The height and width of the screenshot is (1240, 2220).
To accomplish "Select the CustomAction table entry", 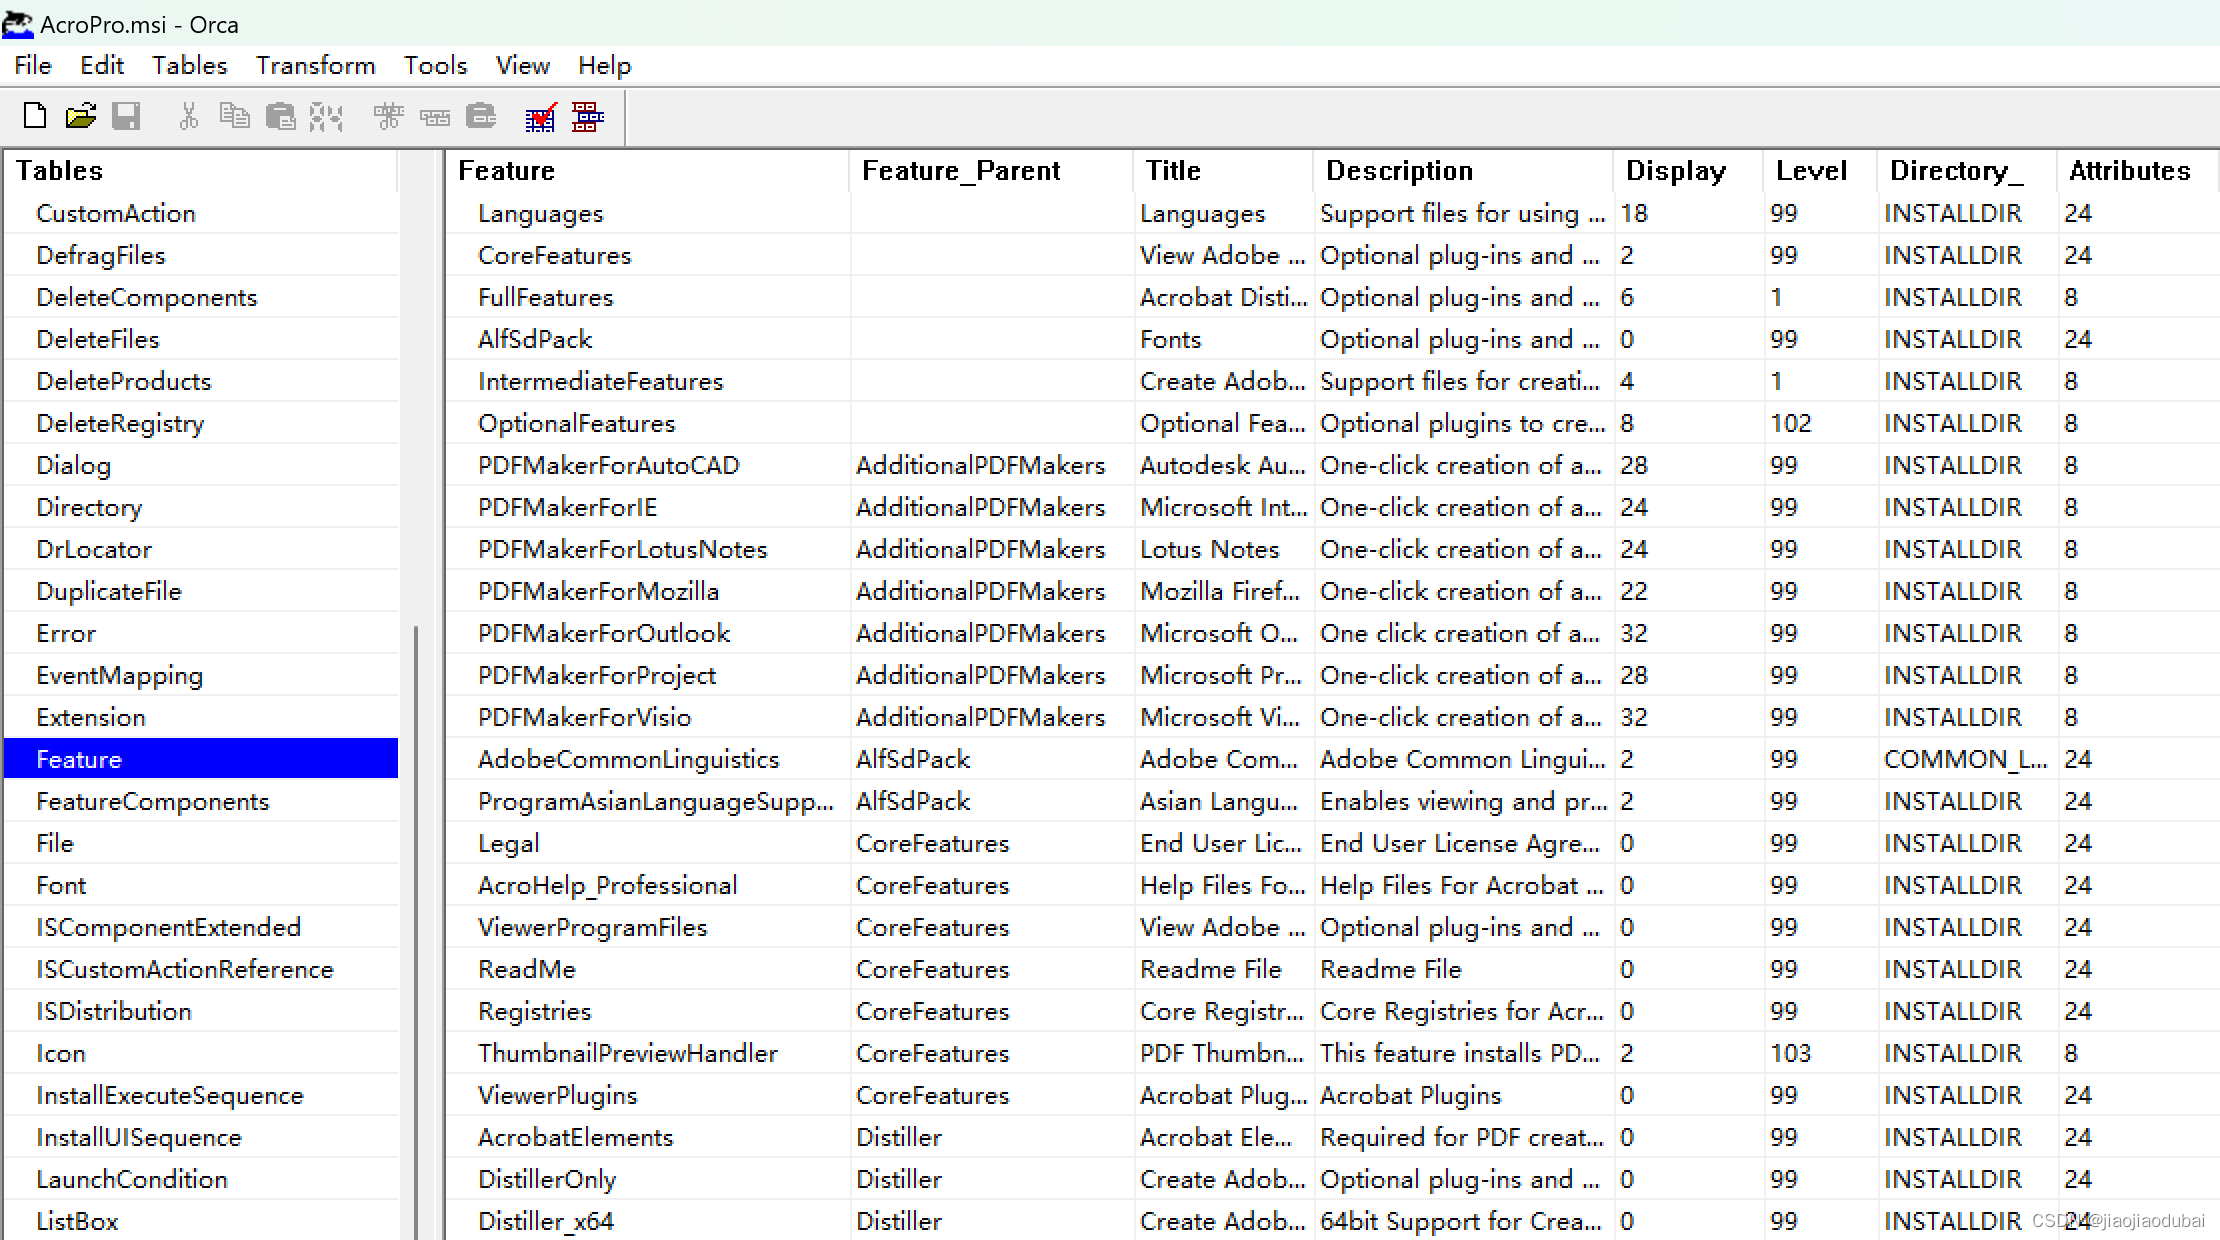I will point(115,213).
